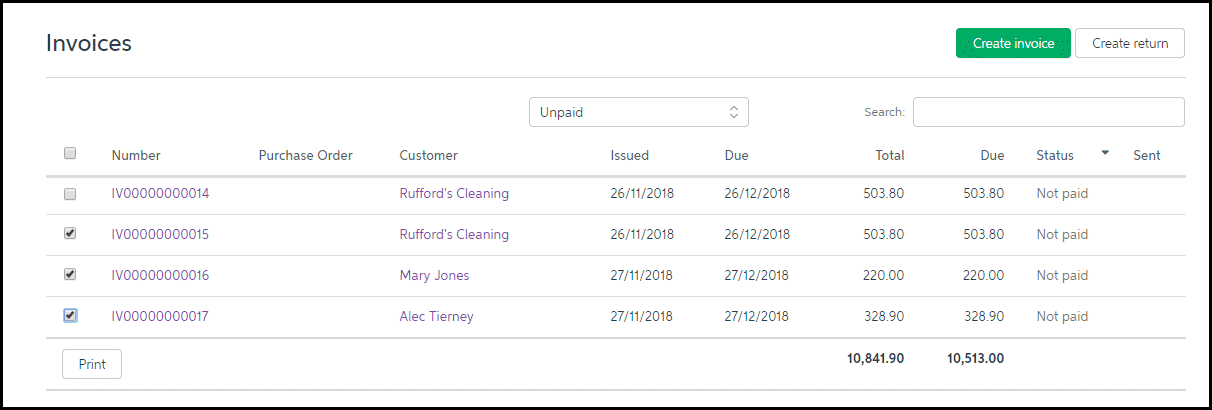Check the box for invoice IV00000000014

(x=70, y=194)
